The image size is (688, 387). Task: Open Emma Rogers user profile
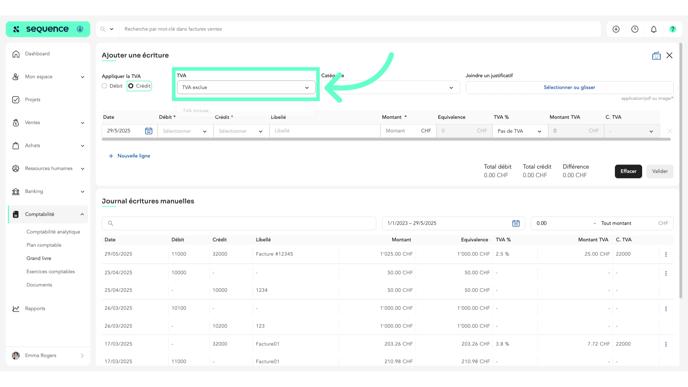tap(48, 355)
